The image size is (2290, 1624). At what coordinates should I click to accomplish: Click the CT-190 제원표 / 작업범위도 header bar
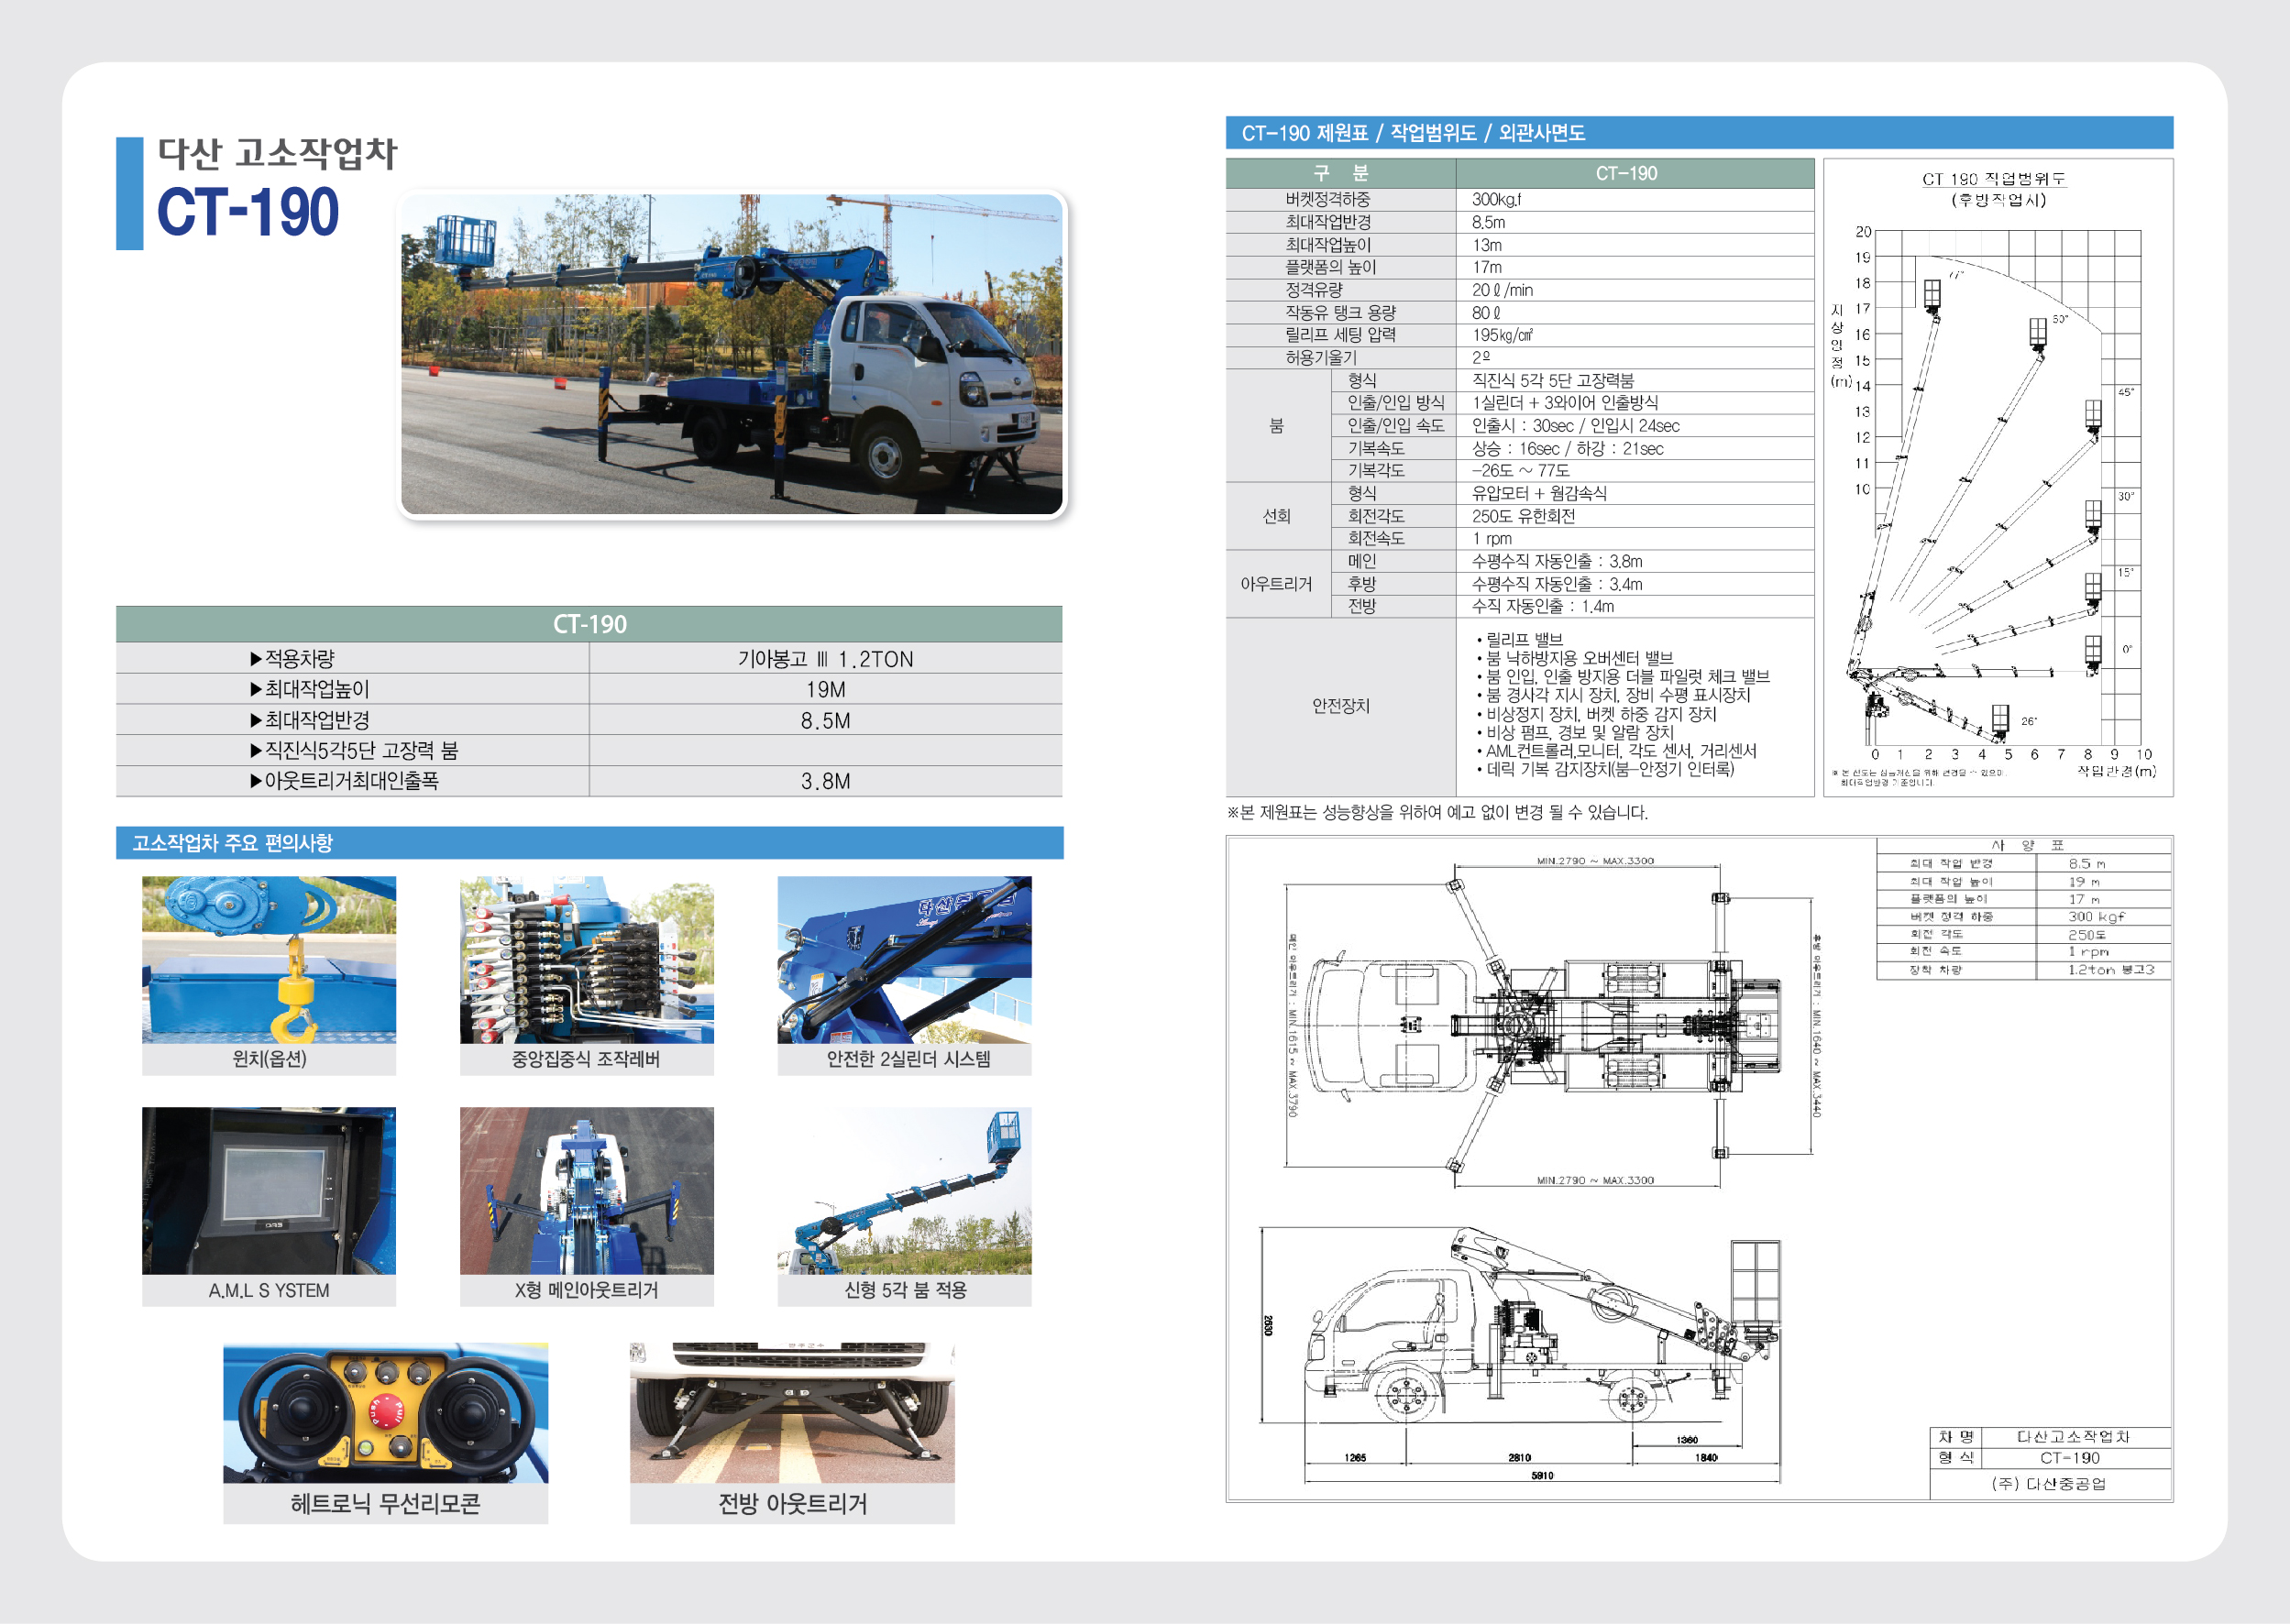1699,133
